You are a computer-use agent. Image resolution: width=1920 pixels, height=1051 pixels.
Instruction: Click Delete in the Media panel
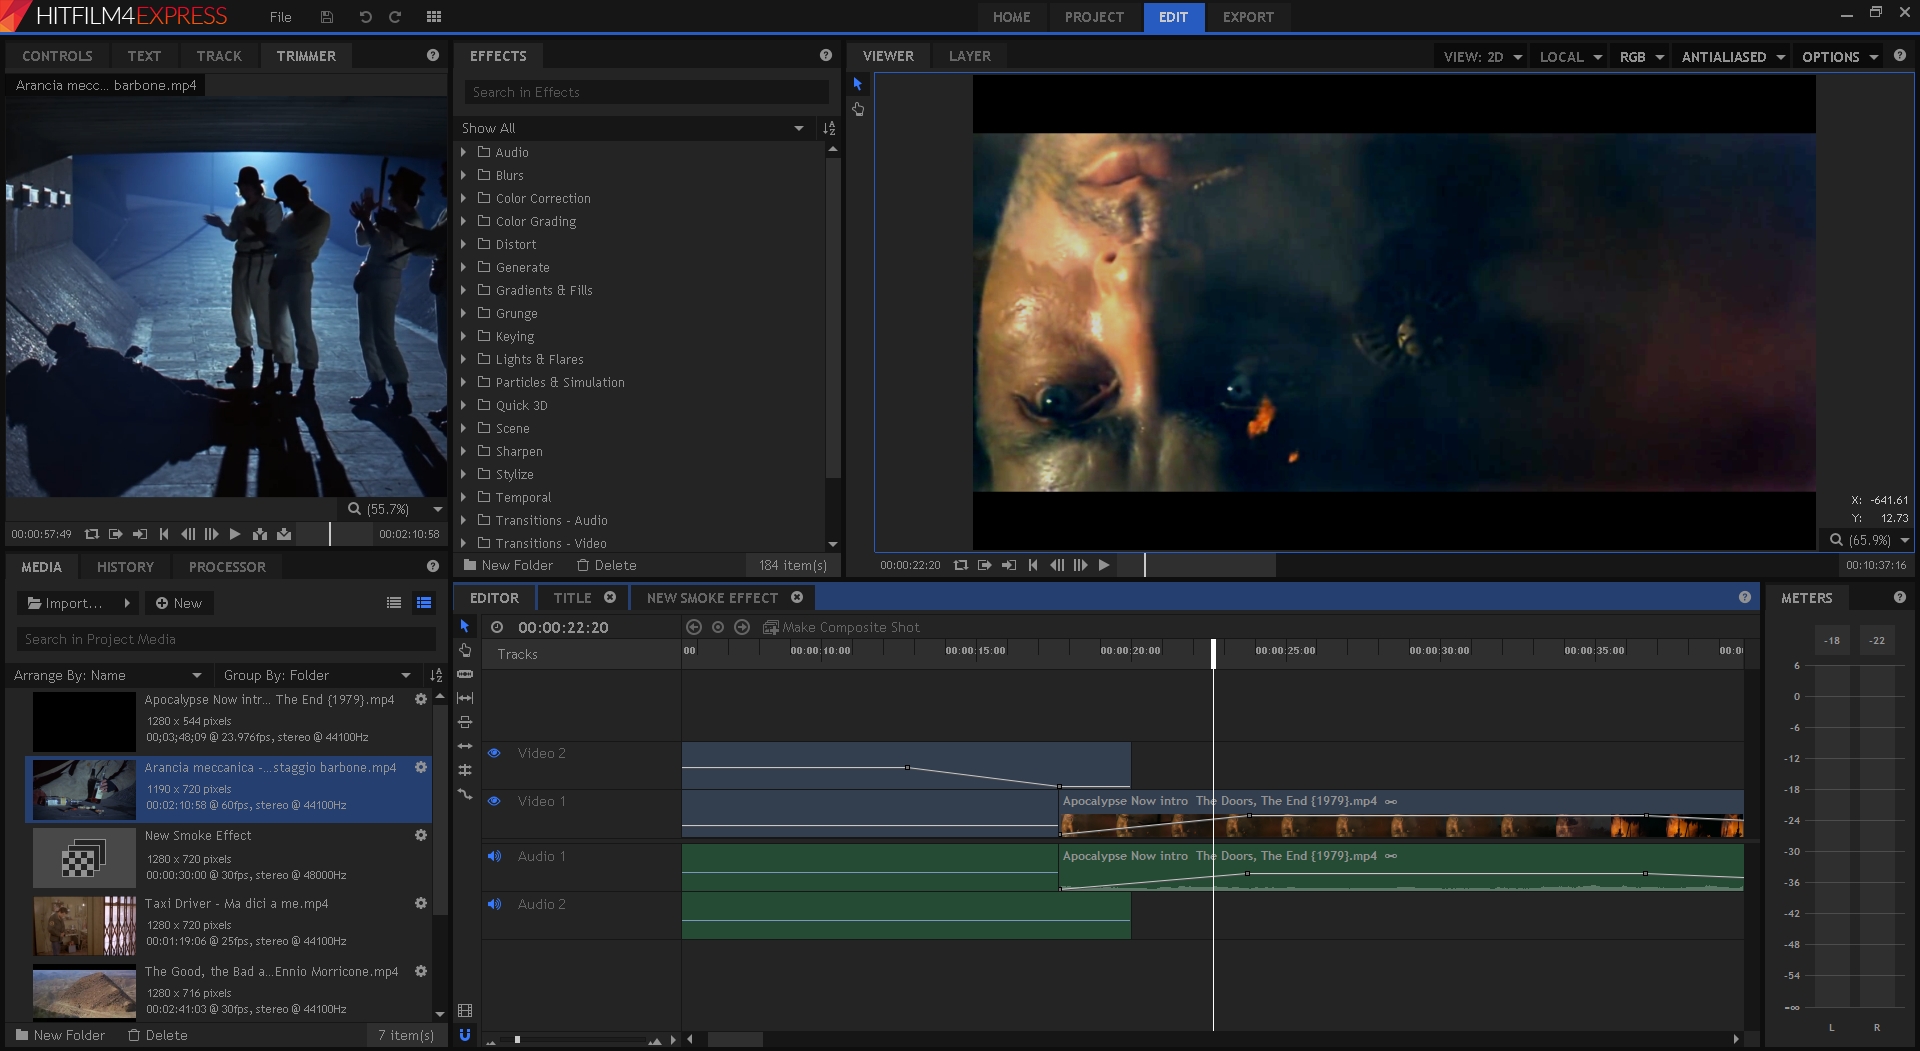point(157,1035)
